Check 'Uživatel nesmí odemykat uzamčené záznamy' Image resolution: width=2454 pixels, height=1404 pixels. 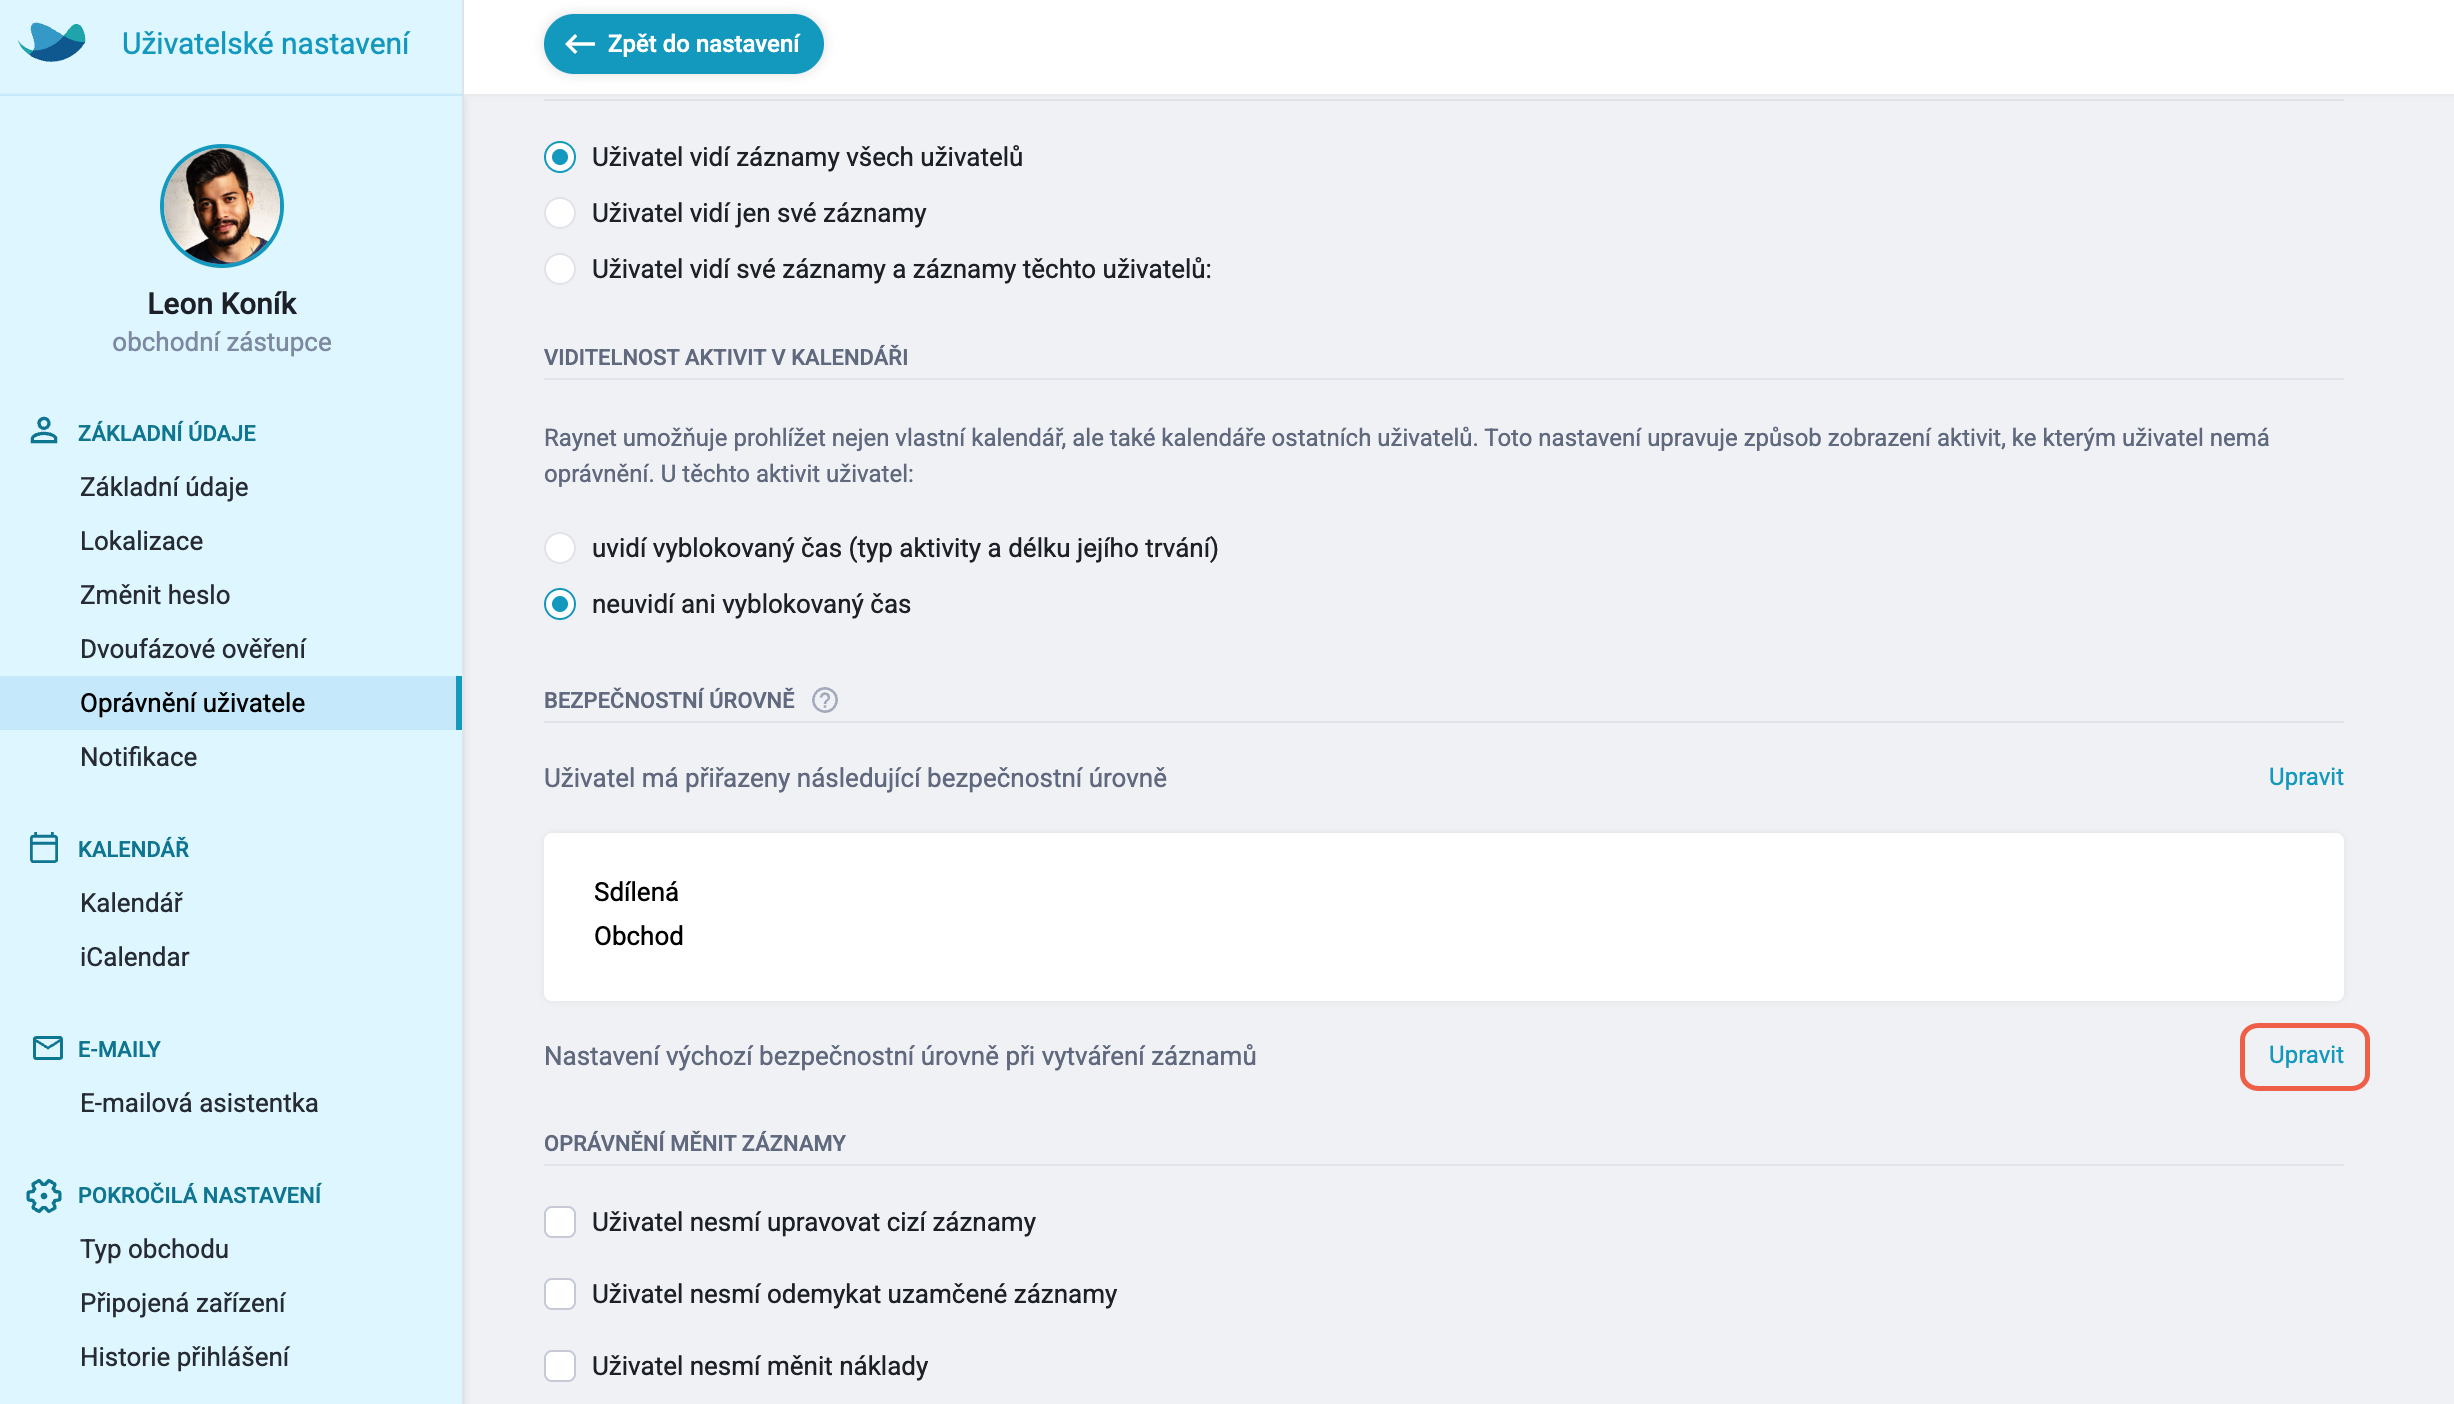(x=560, y=1294)
